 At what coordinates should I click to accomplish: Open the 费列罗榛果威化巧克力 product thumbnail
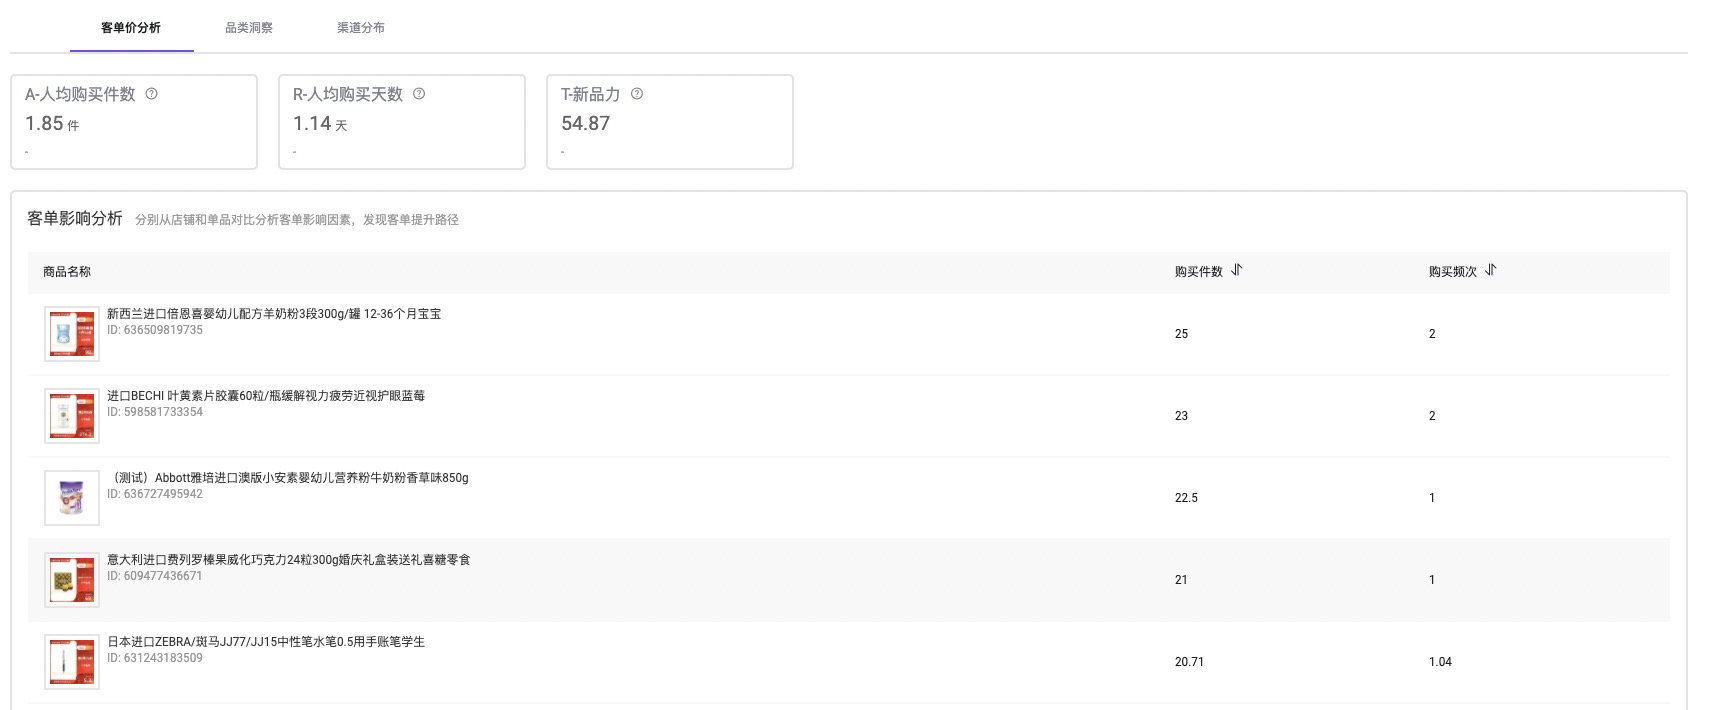[x=72, y=580]
